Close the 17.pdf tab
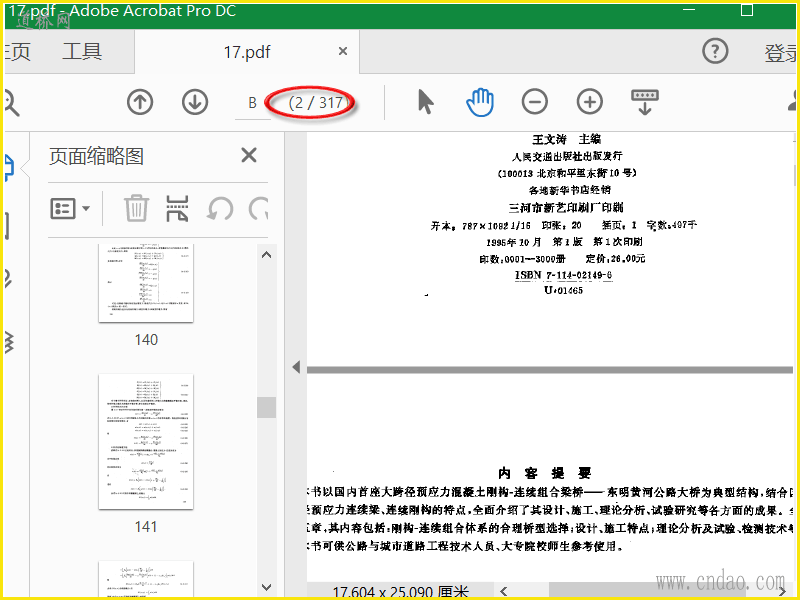 click(x=343, y=51)
